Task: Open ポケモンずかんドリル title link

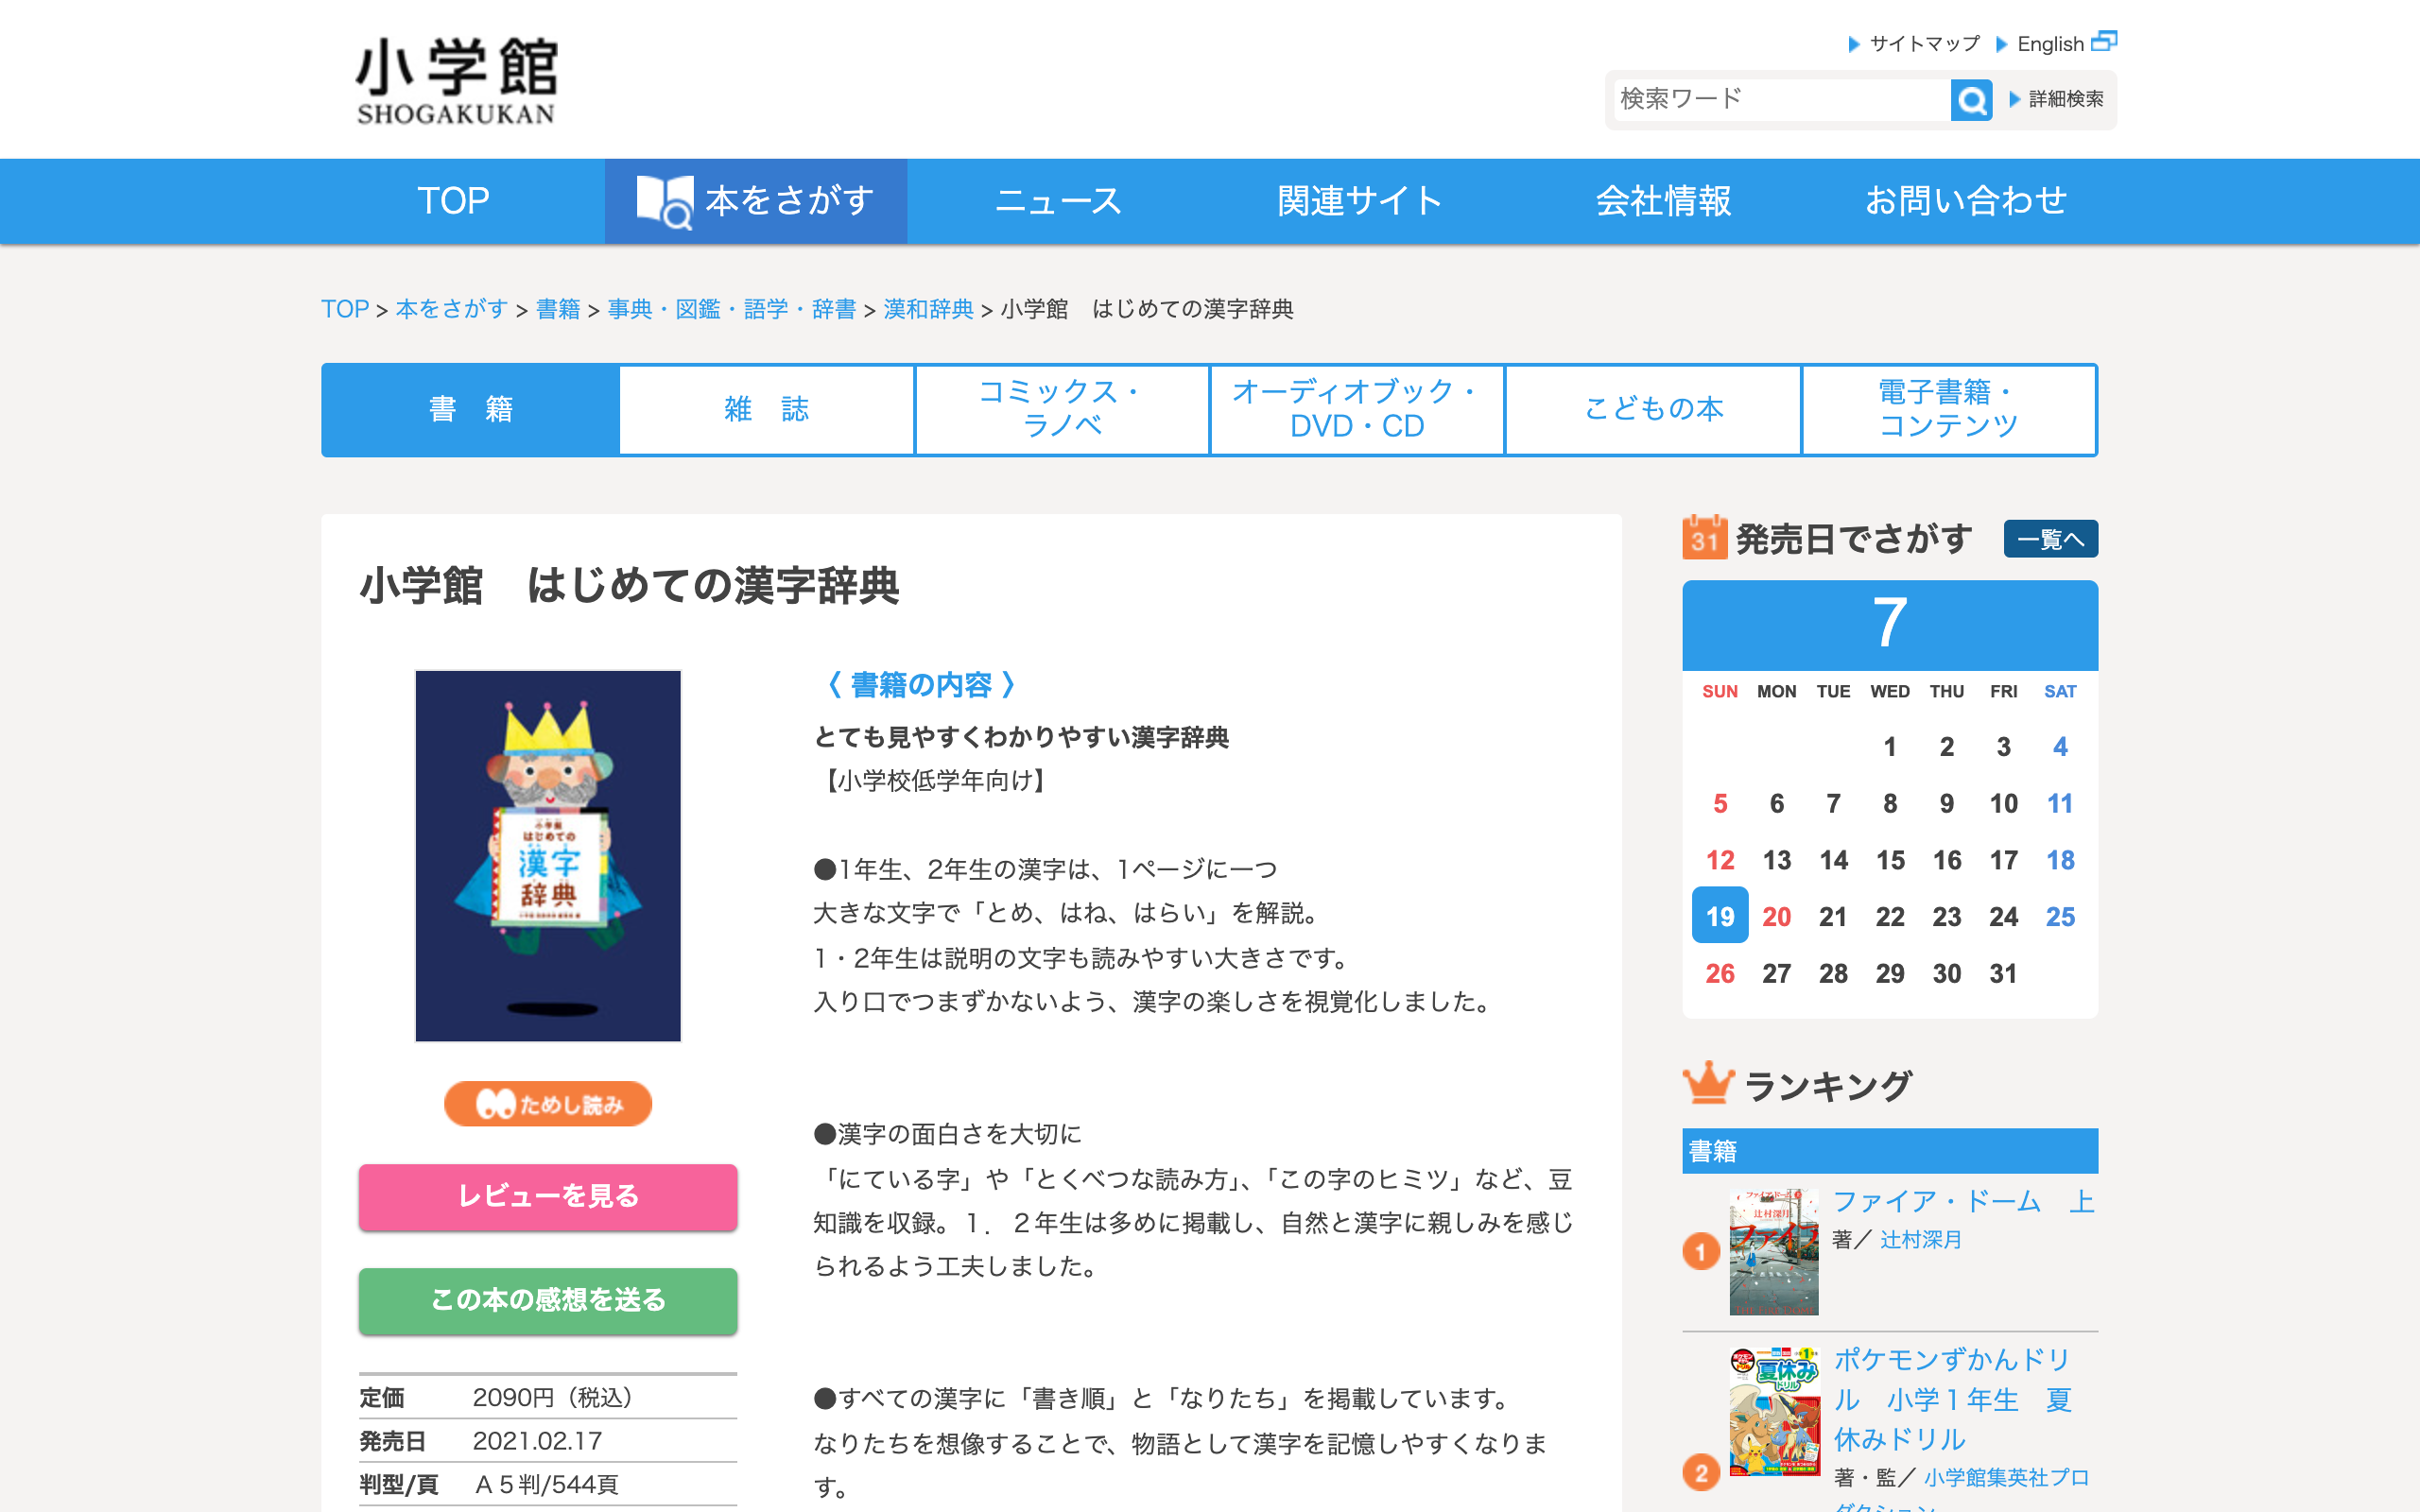Action: coord(1952,1399)
